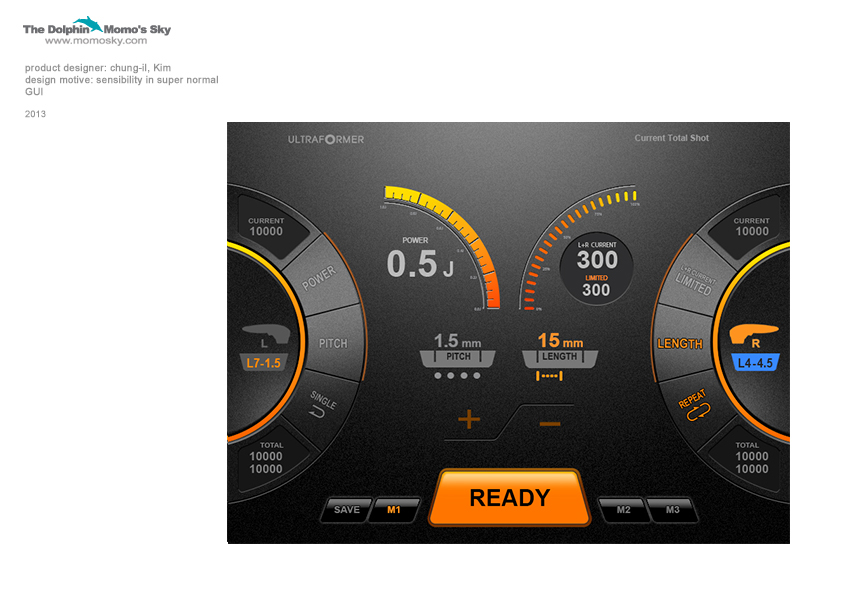The width and height of the screenshot is (842, 595).
Task: Click the right TOTAL 10000 counter
Action: click(752, 459)
